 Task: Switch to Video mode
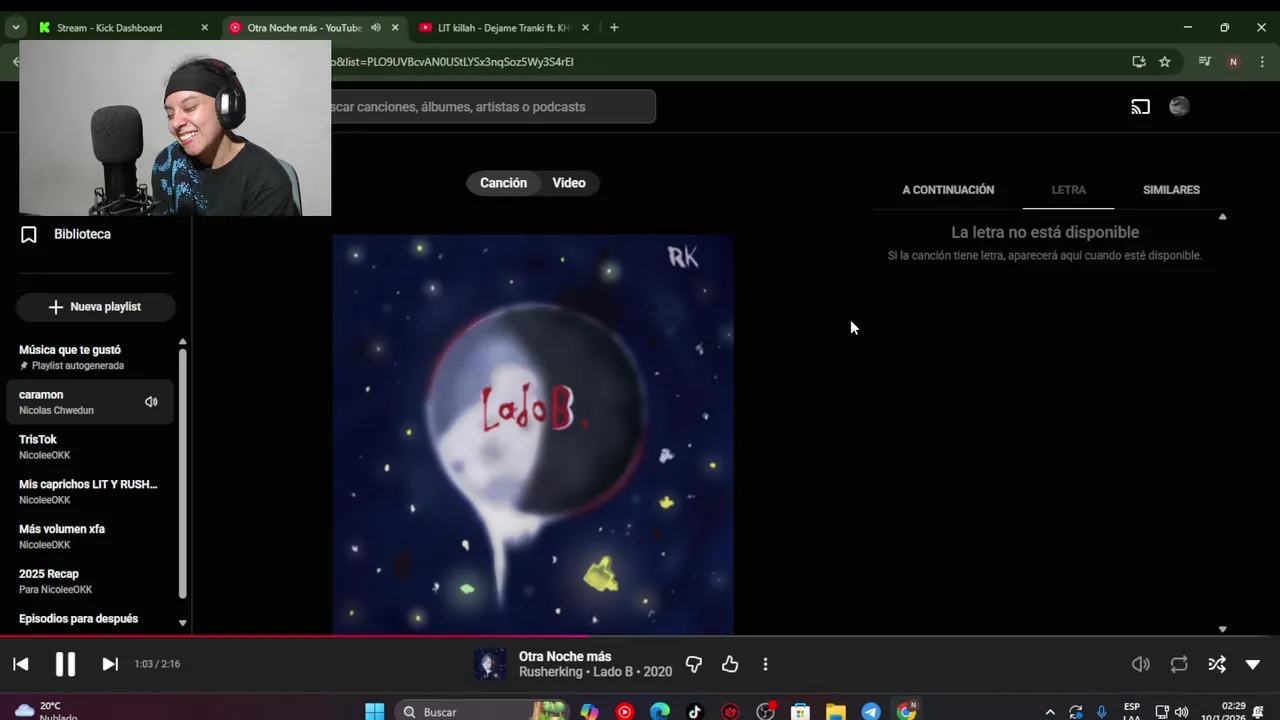[569, 183]
